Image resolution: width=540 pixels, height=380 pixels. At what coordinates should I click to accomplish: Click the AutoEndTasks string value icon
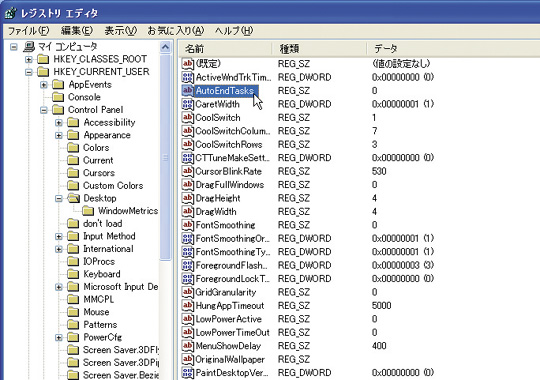coord(187,91)
